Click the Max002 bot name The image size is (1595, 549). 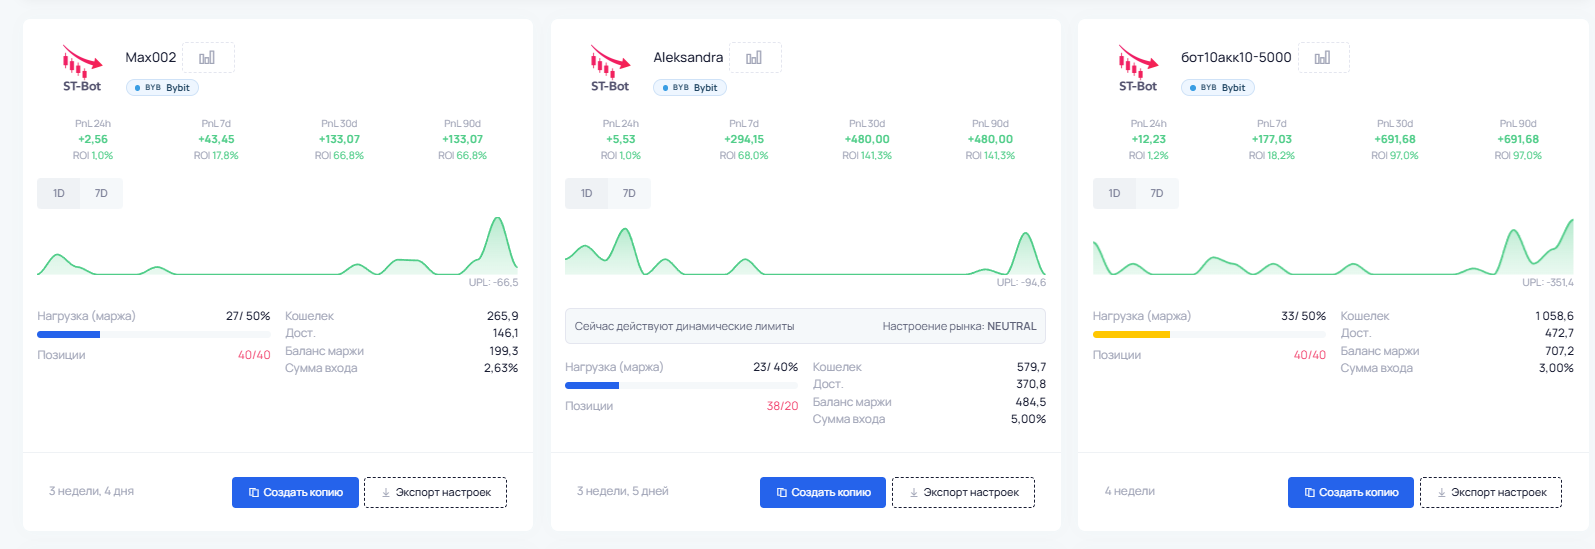point(151,58)
